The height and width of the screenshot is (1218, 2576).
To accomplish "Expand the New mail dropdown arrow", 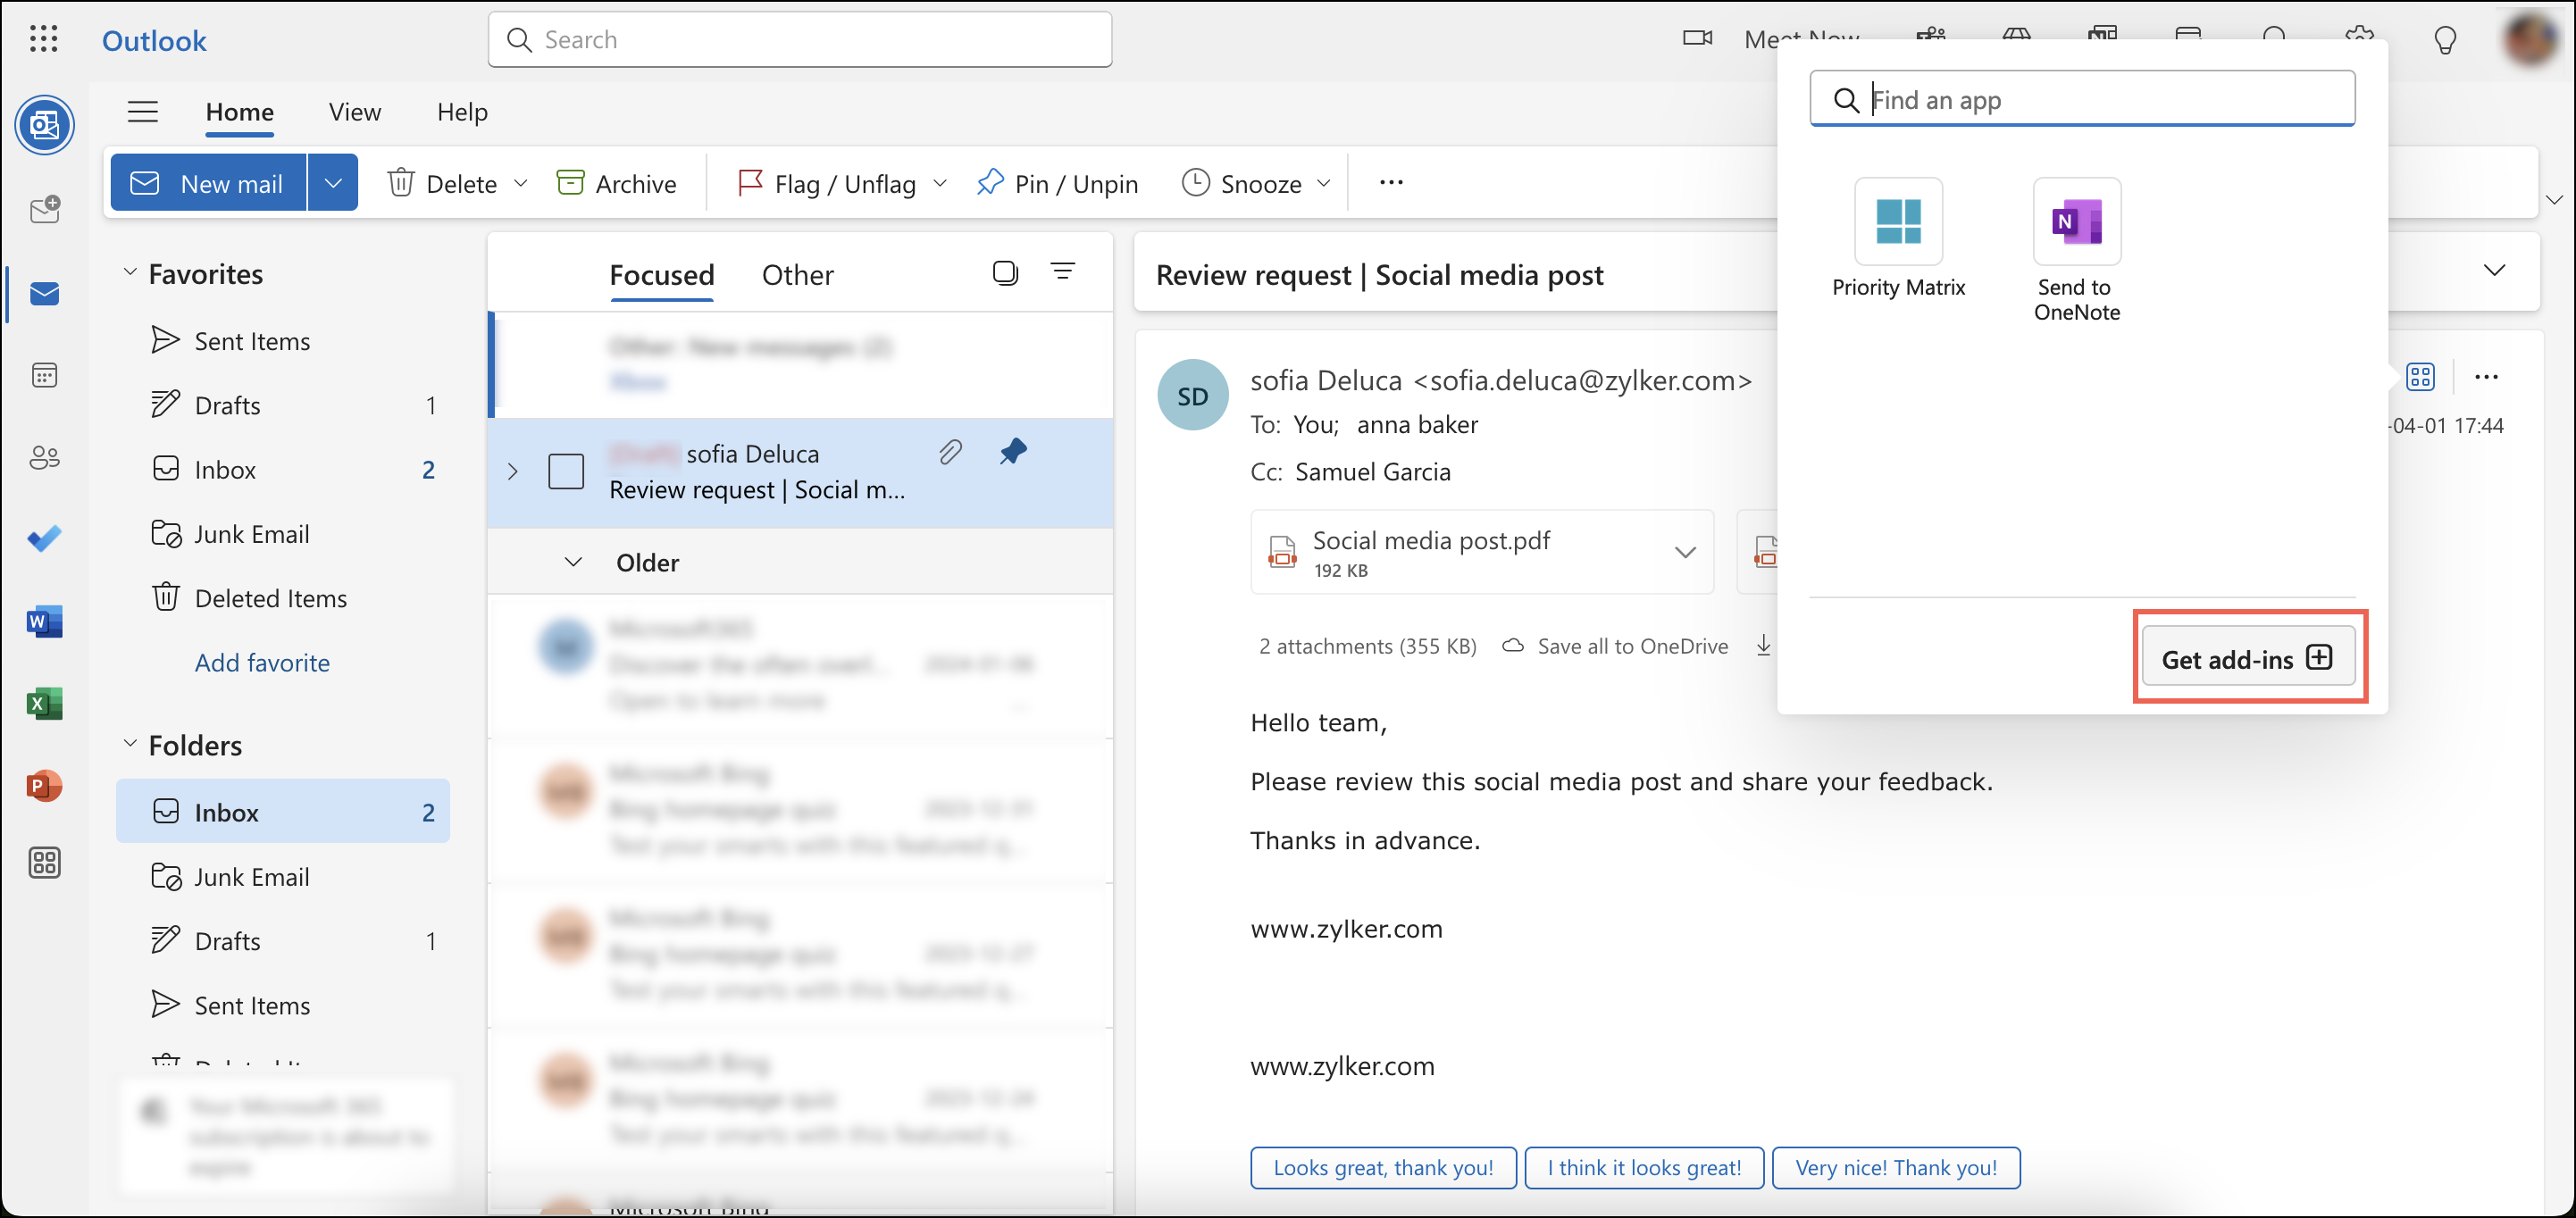I will click(x=333, y=183).
